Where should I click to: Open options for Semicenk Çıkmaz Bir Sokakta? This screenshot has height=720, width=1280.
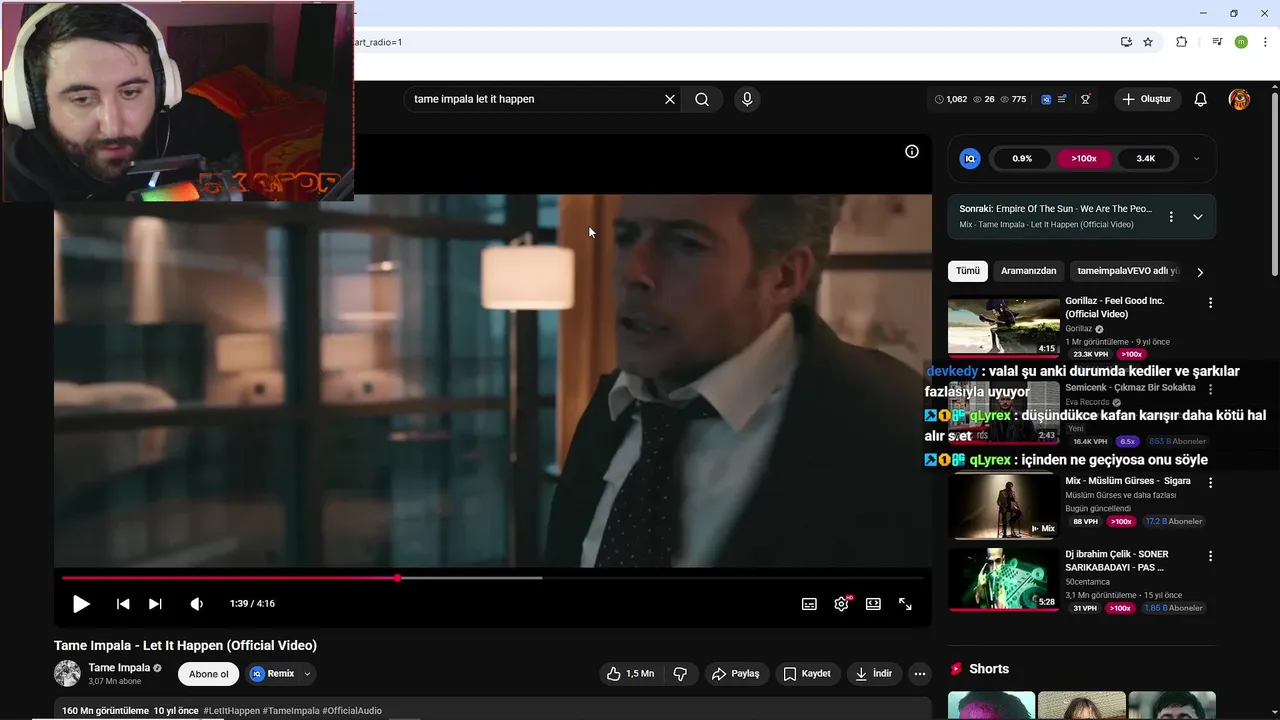point(1211,389)
